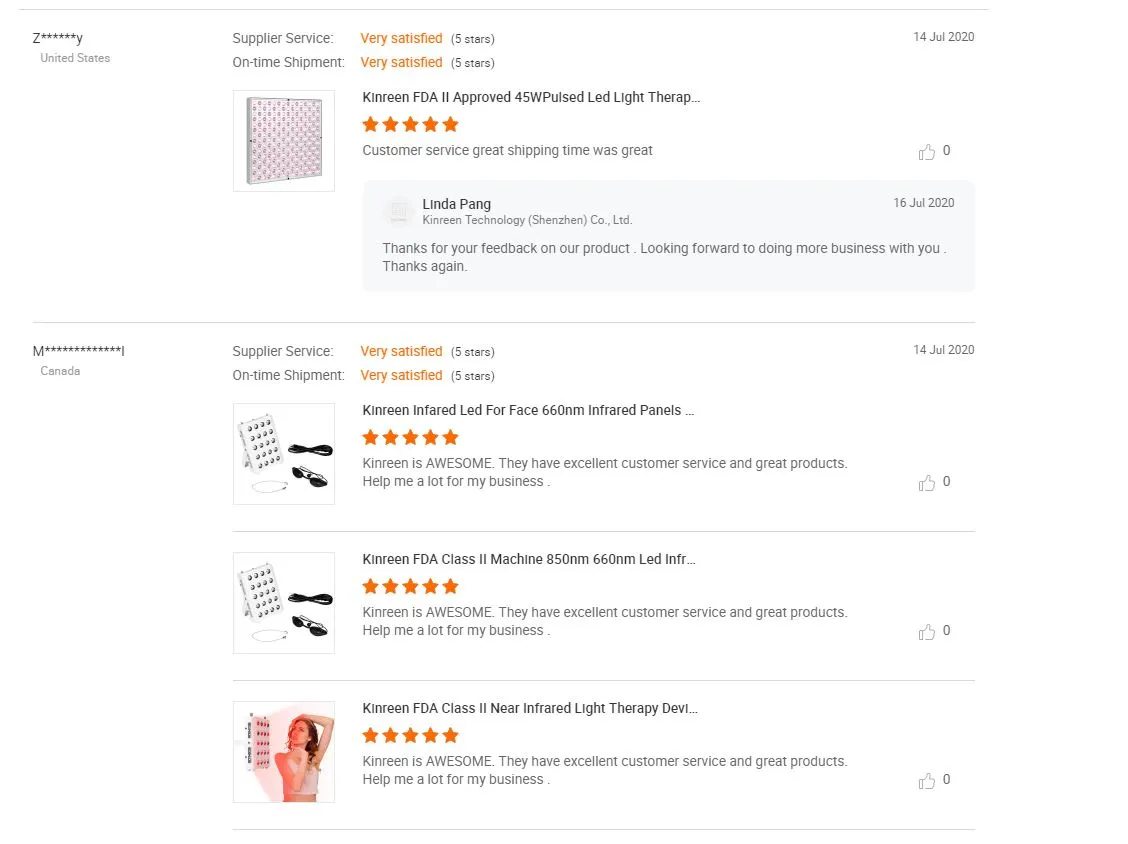Screen dimensions: 1128x844
Task: Like the 'Customer service great shipping' review
Action: [x=927, y=152]
